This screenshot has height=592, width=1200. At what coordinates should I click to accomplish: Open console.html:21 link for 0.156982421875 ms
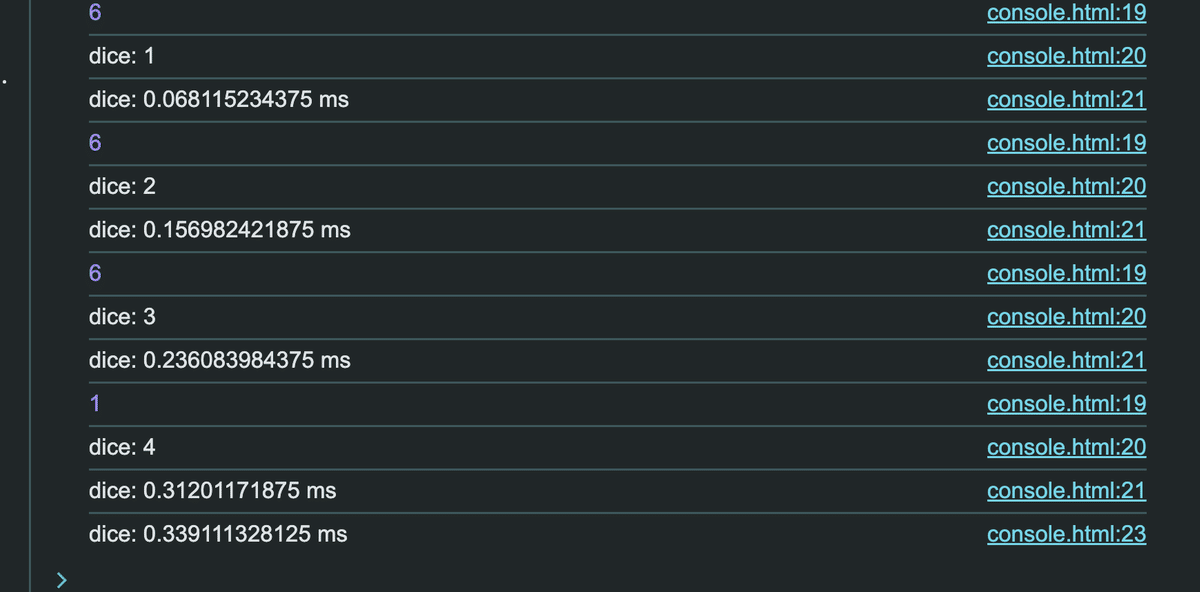(x=1066, y=230)
